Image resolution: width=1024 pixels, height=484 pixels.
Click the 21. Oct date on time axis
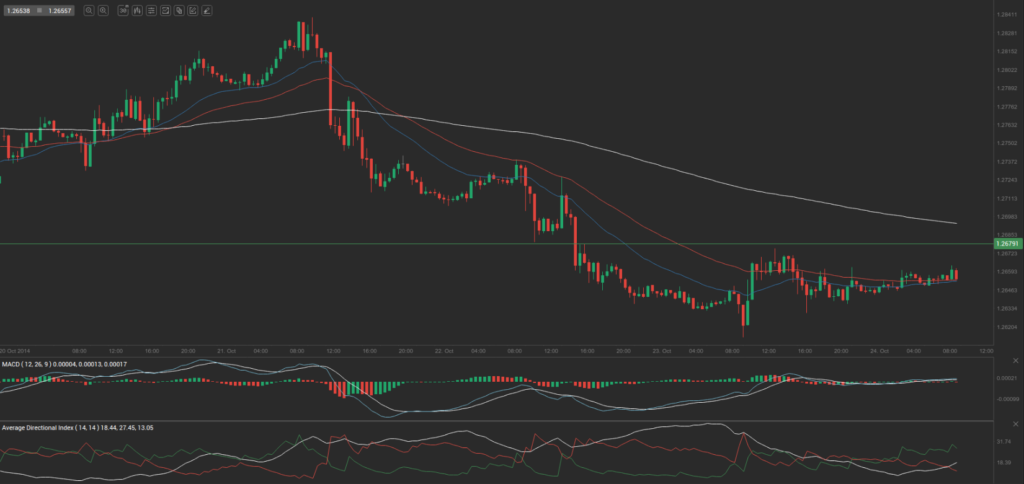click(225, 351)
